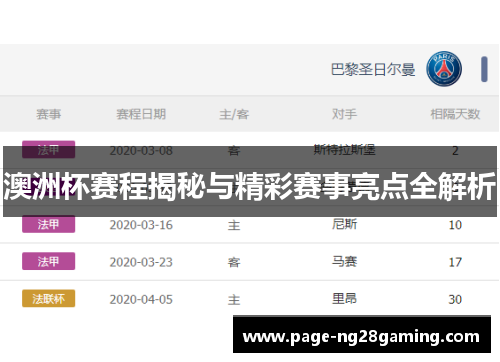This screenshot has width=500, height=362.
Task: Select the 相隔天数 column header
Action: 455,114
